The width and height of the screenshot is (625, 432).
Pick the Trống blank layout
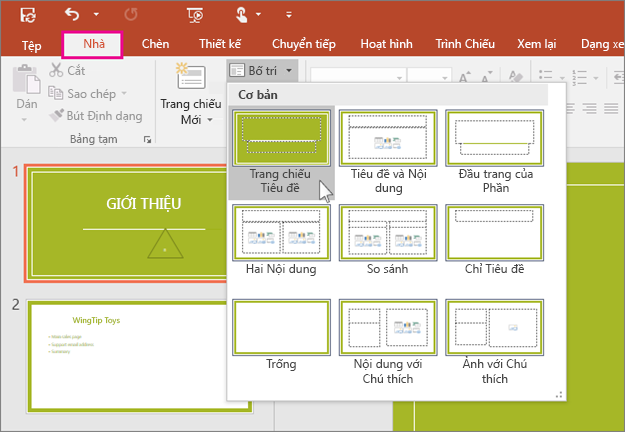click(281, 335)
